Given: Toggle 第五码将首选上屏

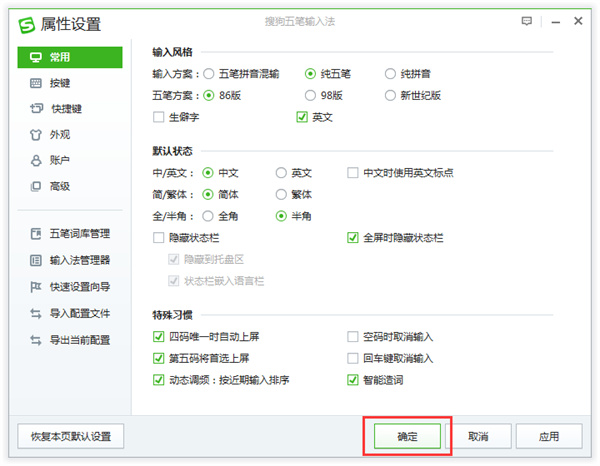Looking at the screenshot, I should coord(158,358).
